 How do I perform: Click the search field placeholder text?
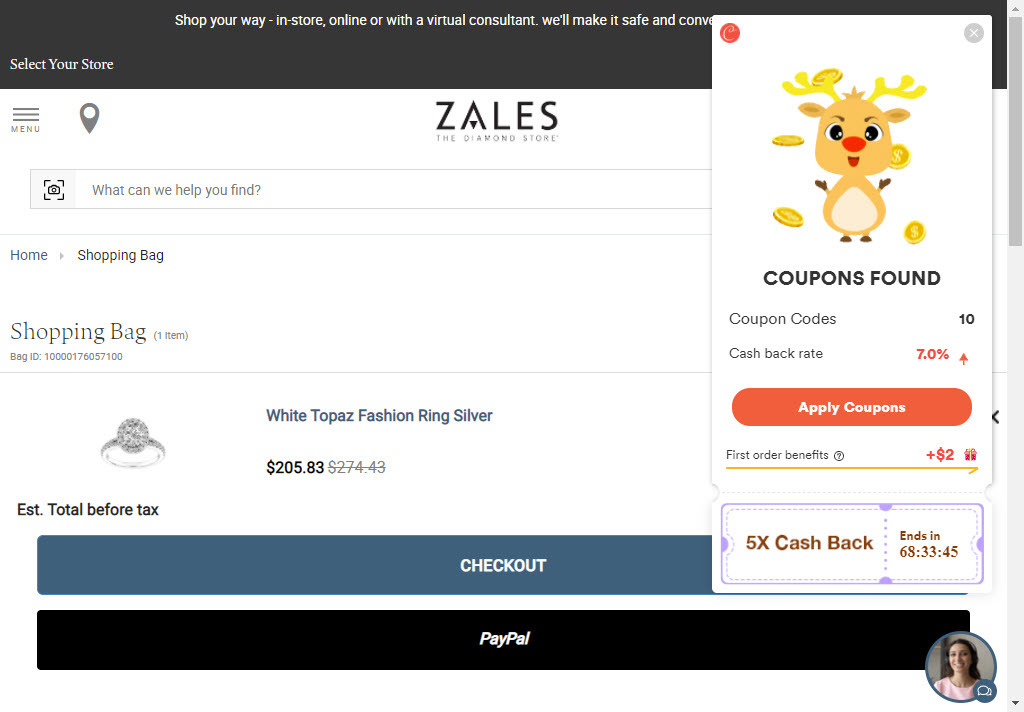pos(176,190)
